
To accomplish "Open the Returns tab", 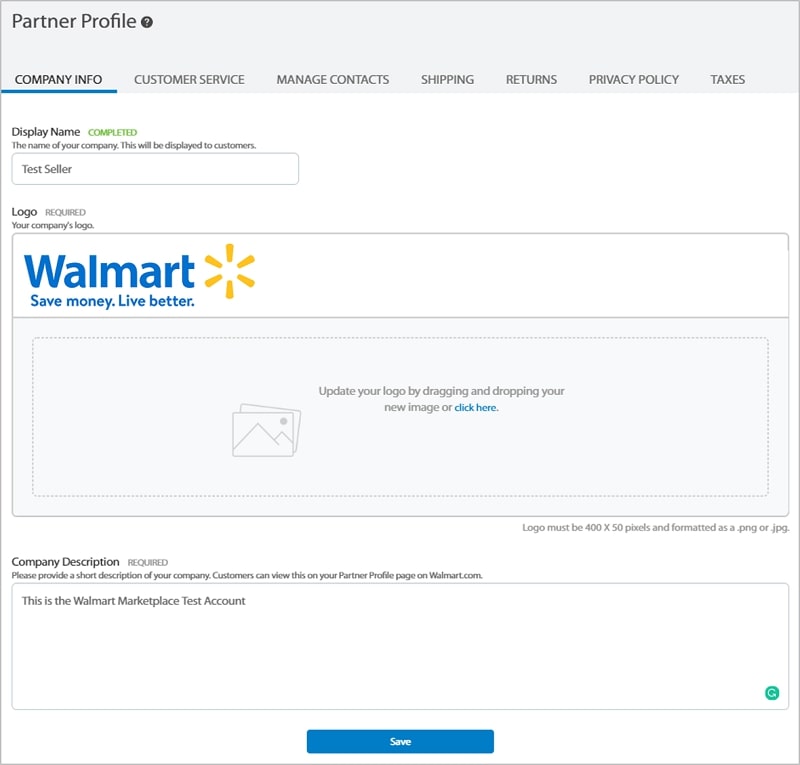I will (x=531, y=79).
